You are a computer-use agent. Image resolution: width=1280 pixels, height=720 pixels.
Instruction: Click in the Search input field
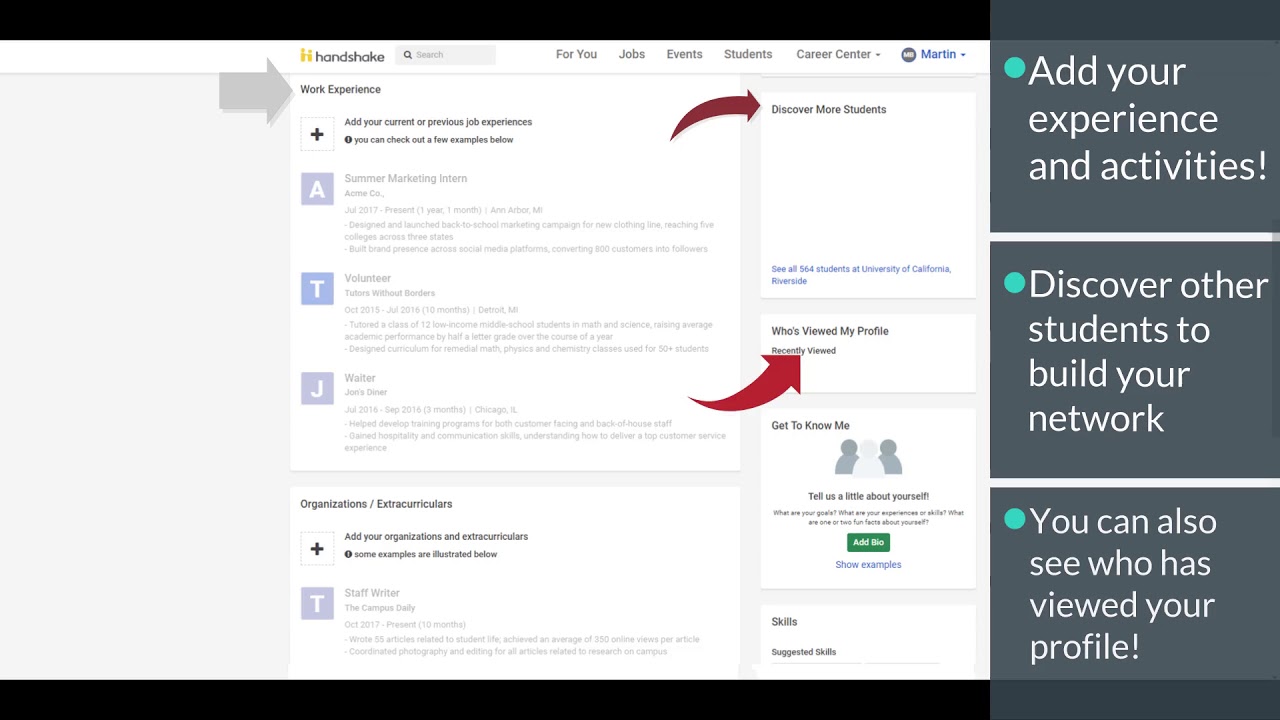click(446, 55)
